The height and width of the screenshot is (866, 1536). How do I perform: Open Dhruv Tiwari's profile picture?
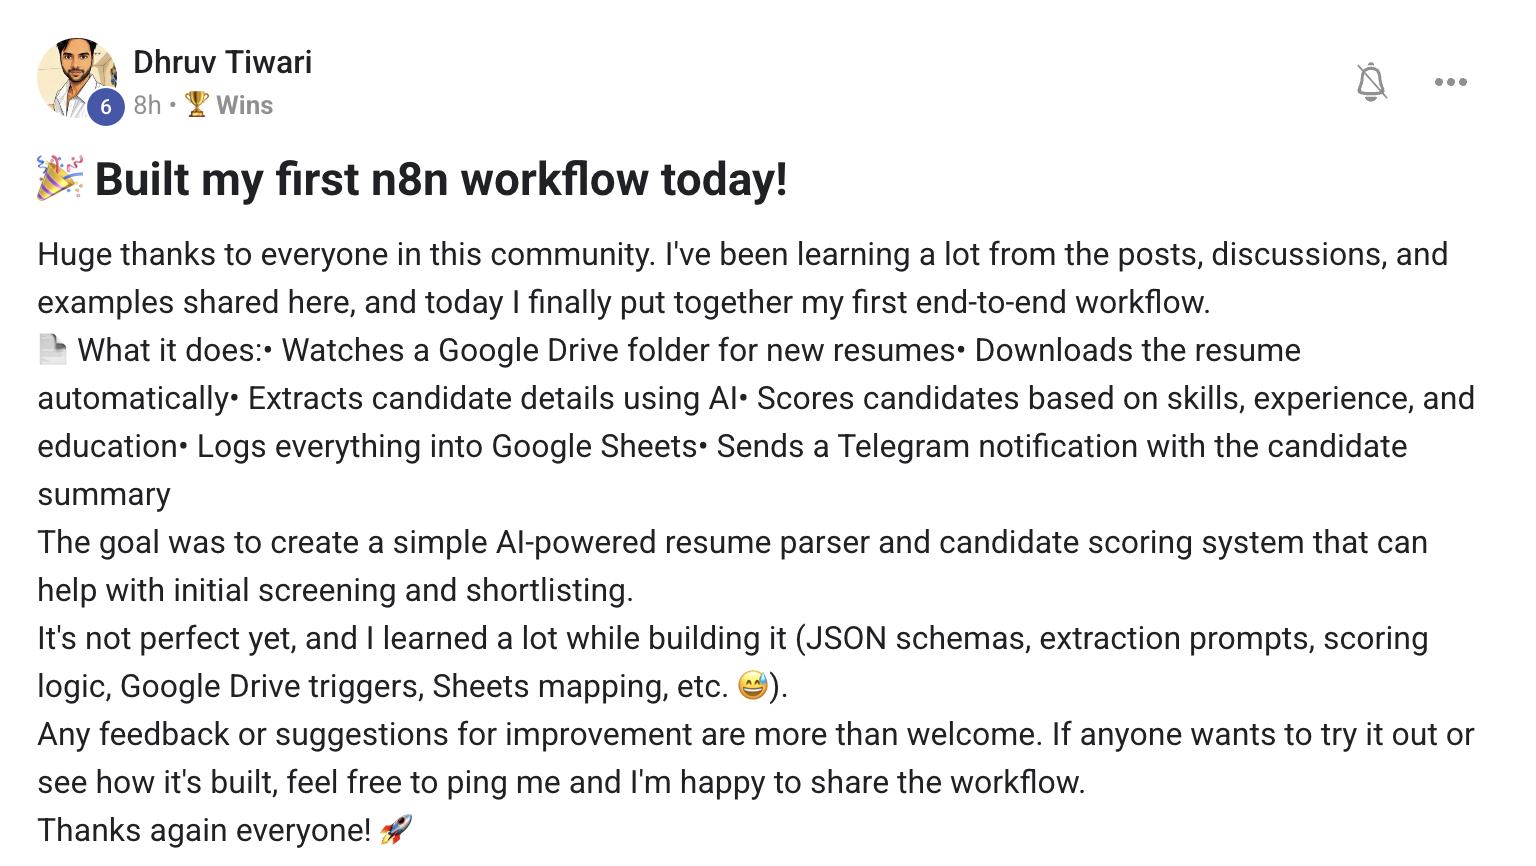tap(78, 79)
